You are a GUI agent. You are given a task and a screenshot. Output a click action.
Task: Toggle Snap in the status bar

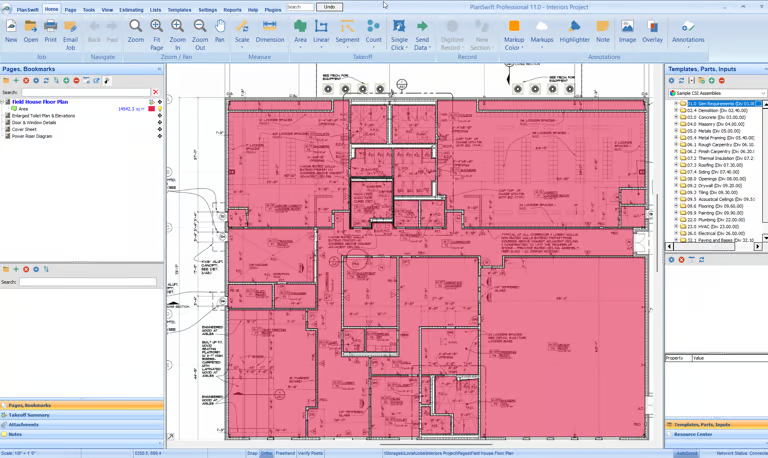click(252, 453)
